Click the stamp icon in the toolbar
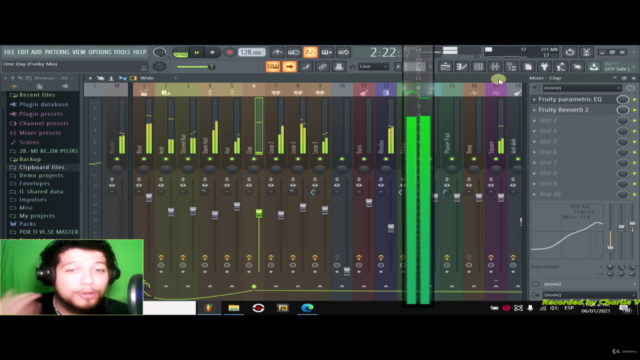Image resolution: width=640 pixels, height=360 pixels. (338, 67)
